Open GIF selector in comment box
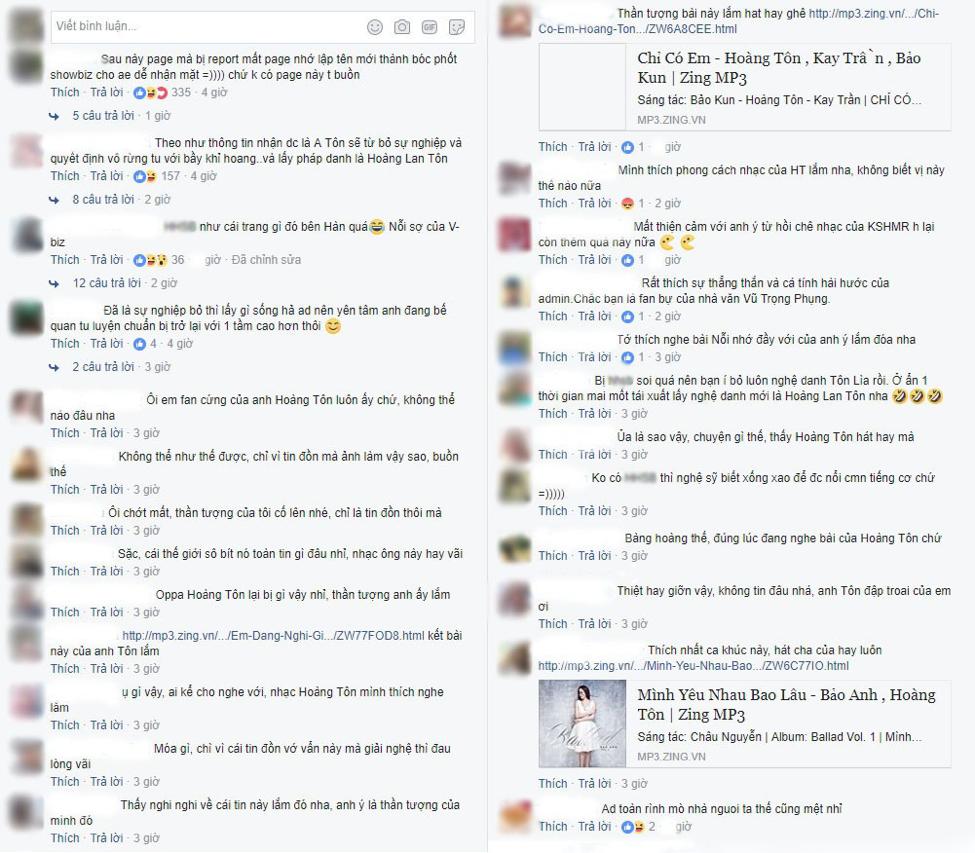975x853 pixels. coord(430,27)
